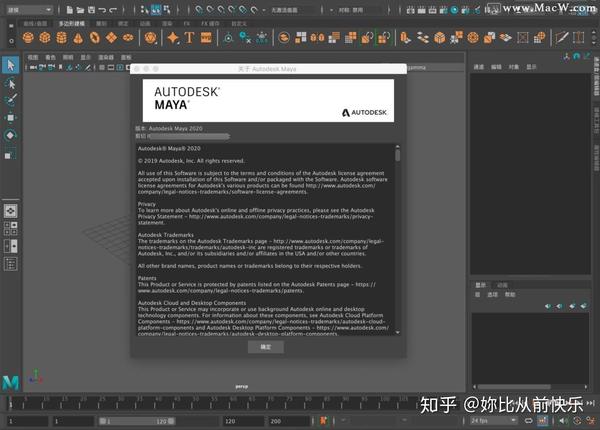Select the two-pane side-by-side layout

click(x=11, y=246)
